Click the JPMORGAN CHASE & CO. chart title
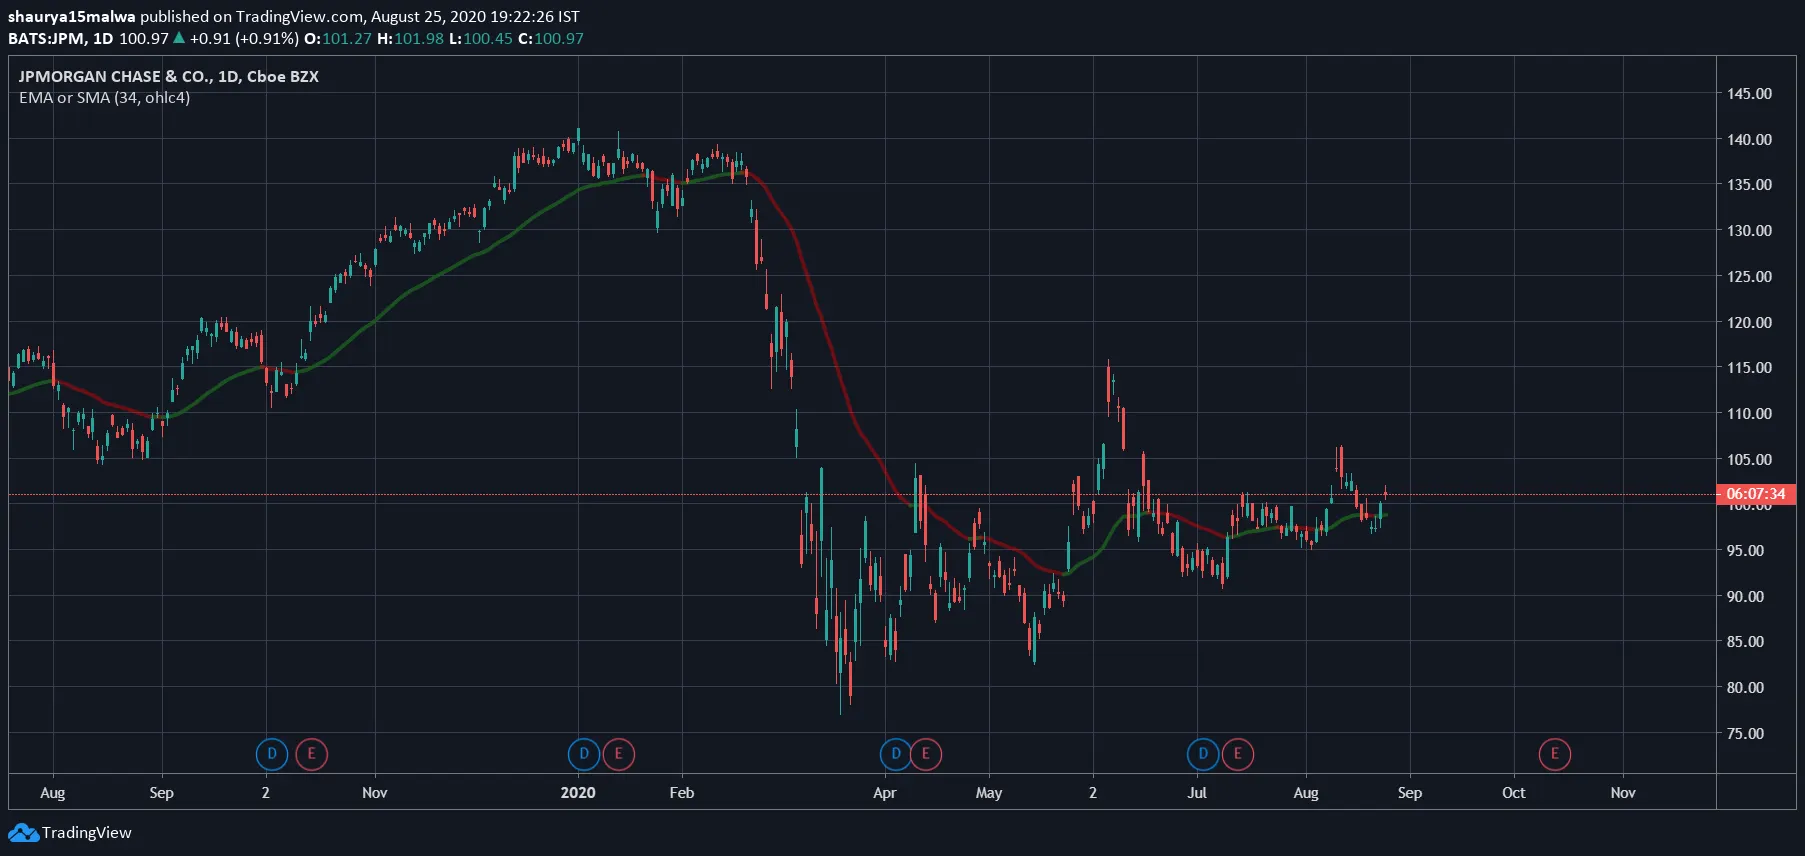Image resolution: width=1805 pixels, height=856 pixels. coord(169,76)
